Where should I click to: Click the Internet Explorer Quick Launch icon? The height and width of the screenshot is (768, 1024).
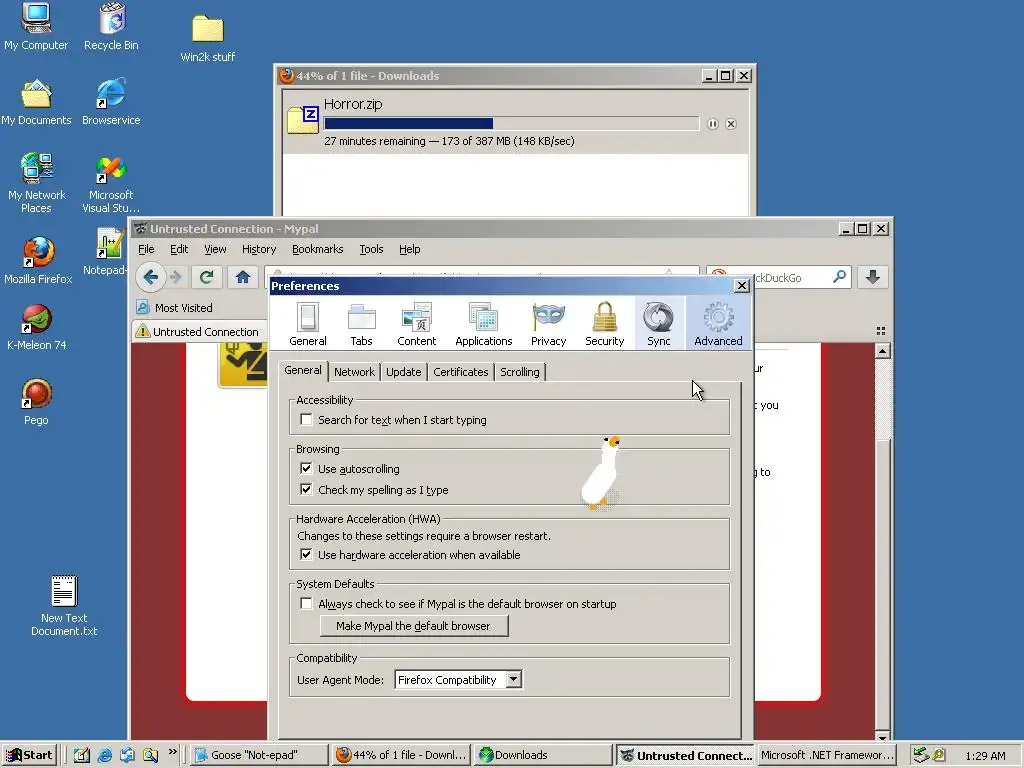(x=104, y=755)
